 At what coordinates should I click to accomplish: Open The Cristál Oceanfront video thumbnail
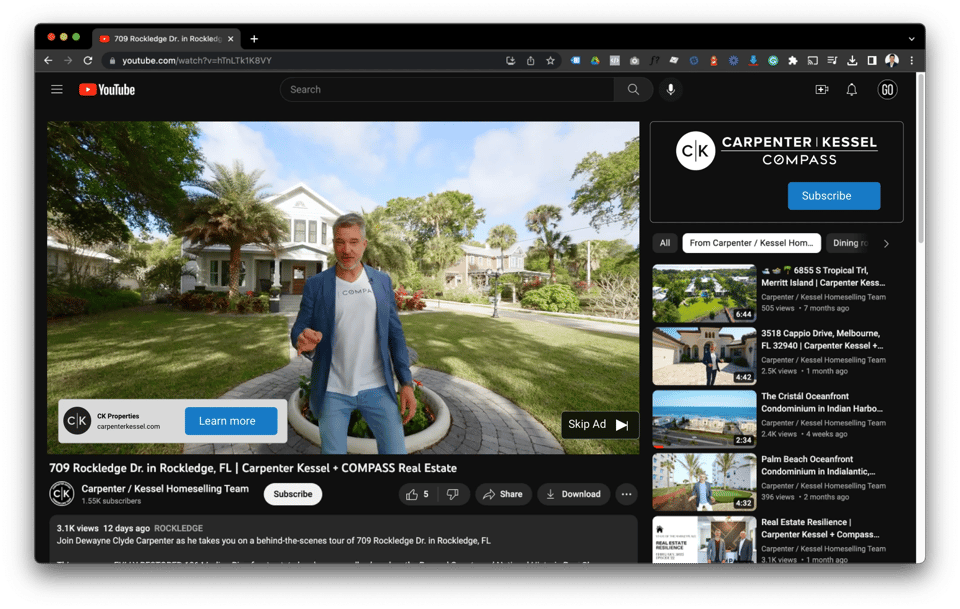[x=704, y=419]
